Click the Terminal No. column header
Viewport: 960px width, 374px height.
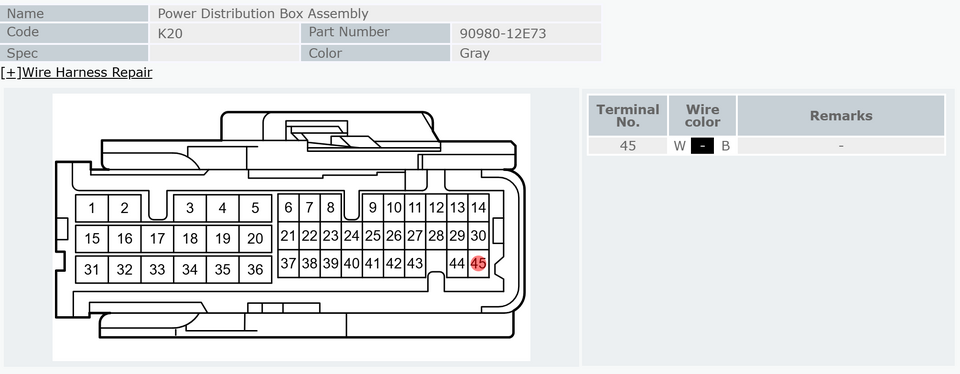click(x=628, y=116)
